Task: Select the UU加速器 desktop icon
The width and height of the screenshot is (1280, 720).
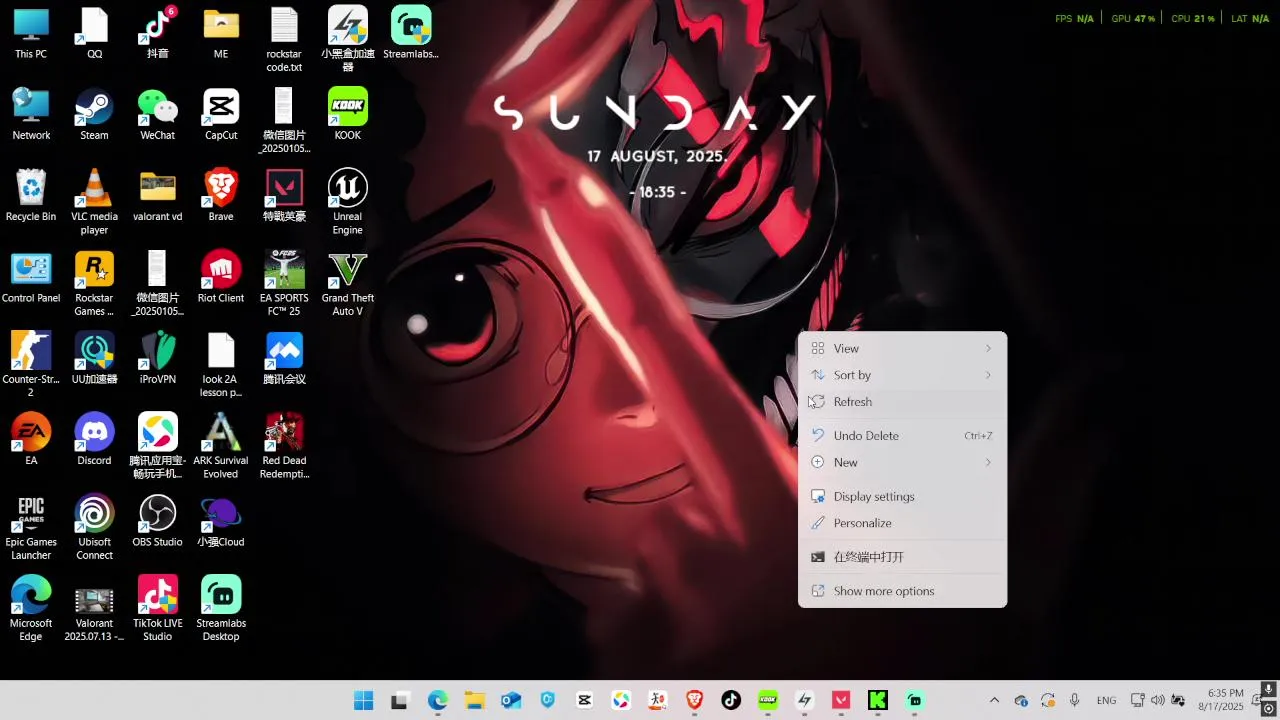Action: click(x=94, y=359)
